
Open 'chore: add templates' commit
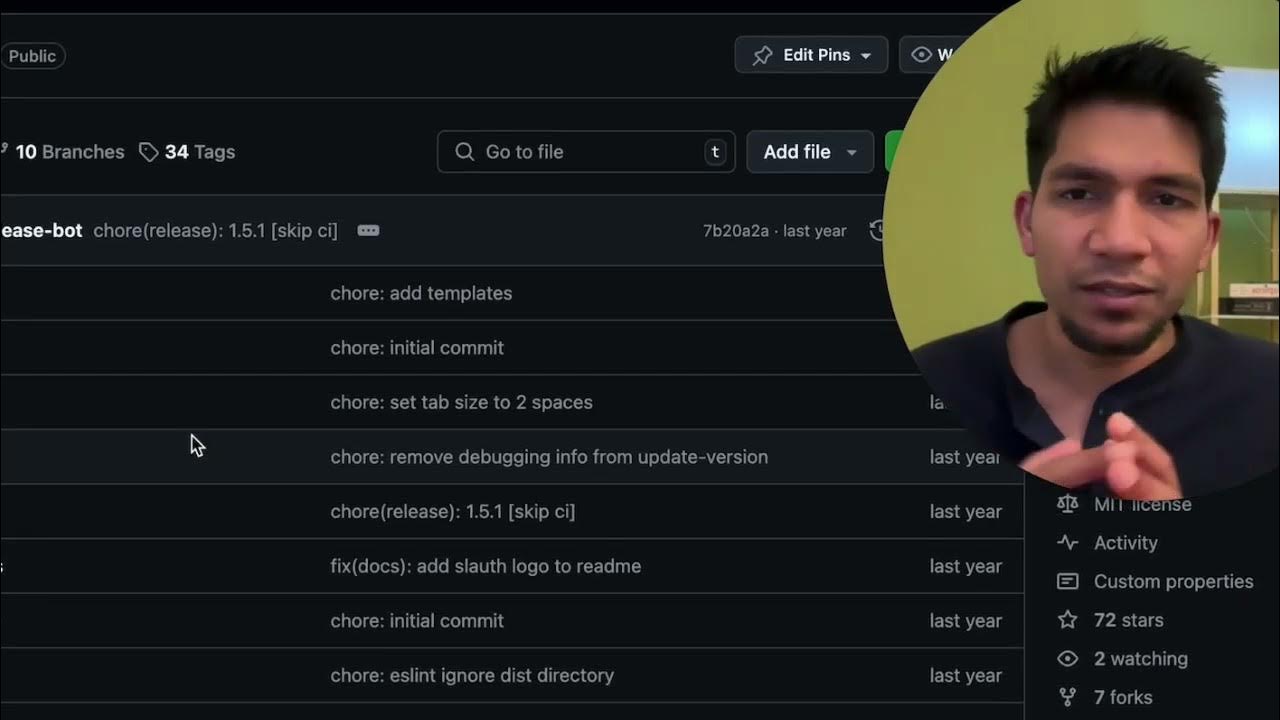click(x=421, y=293)
